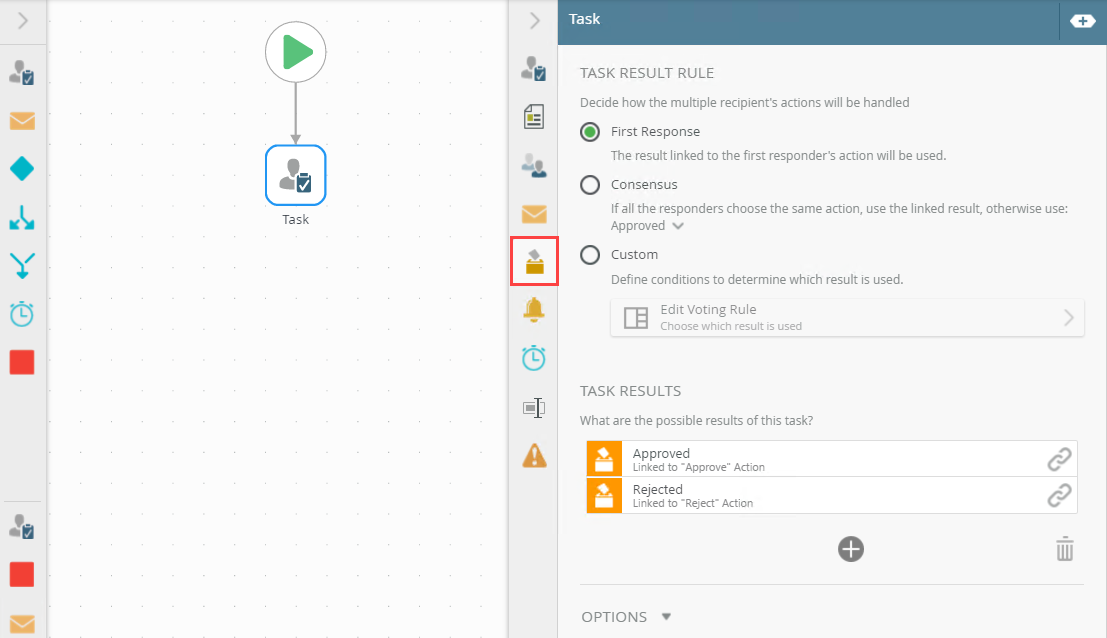1107x638 pixels.
Task: Click the recent Task step icon at the toolbox bottom
Action: (x=22, y=526)
